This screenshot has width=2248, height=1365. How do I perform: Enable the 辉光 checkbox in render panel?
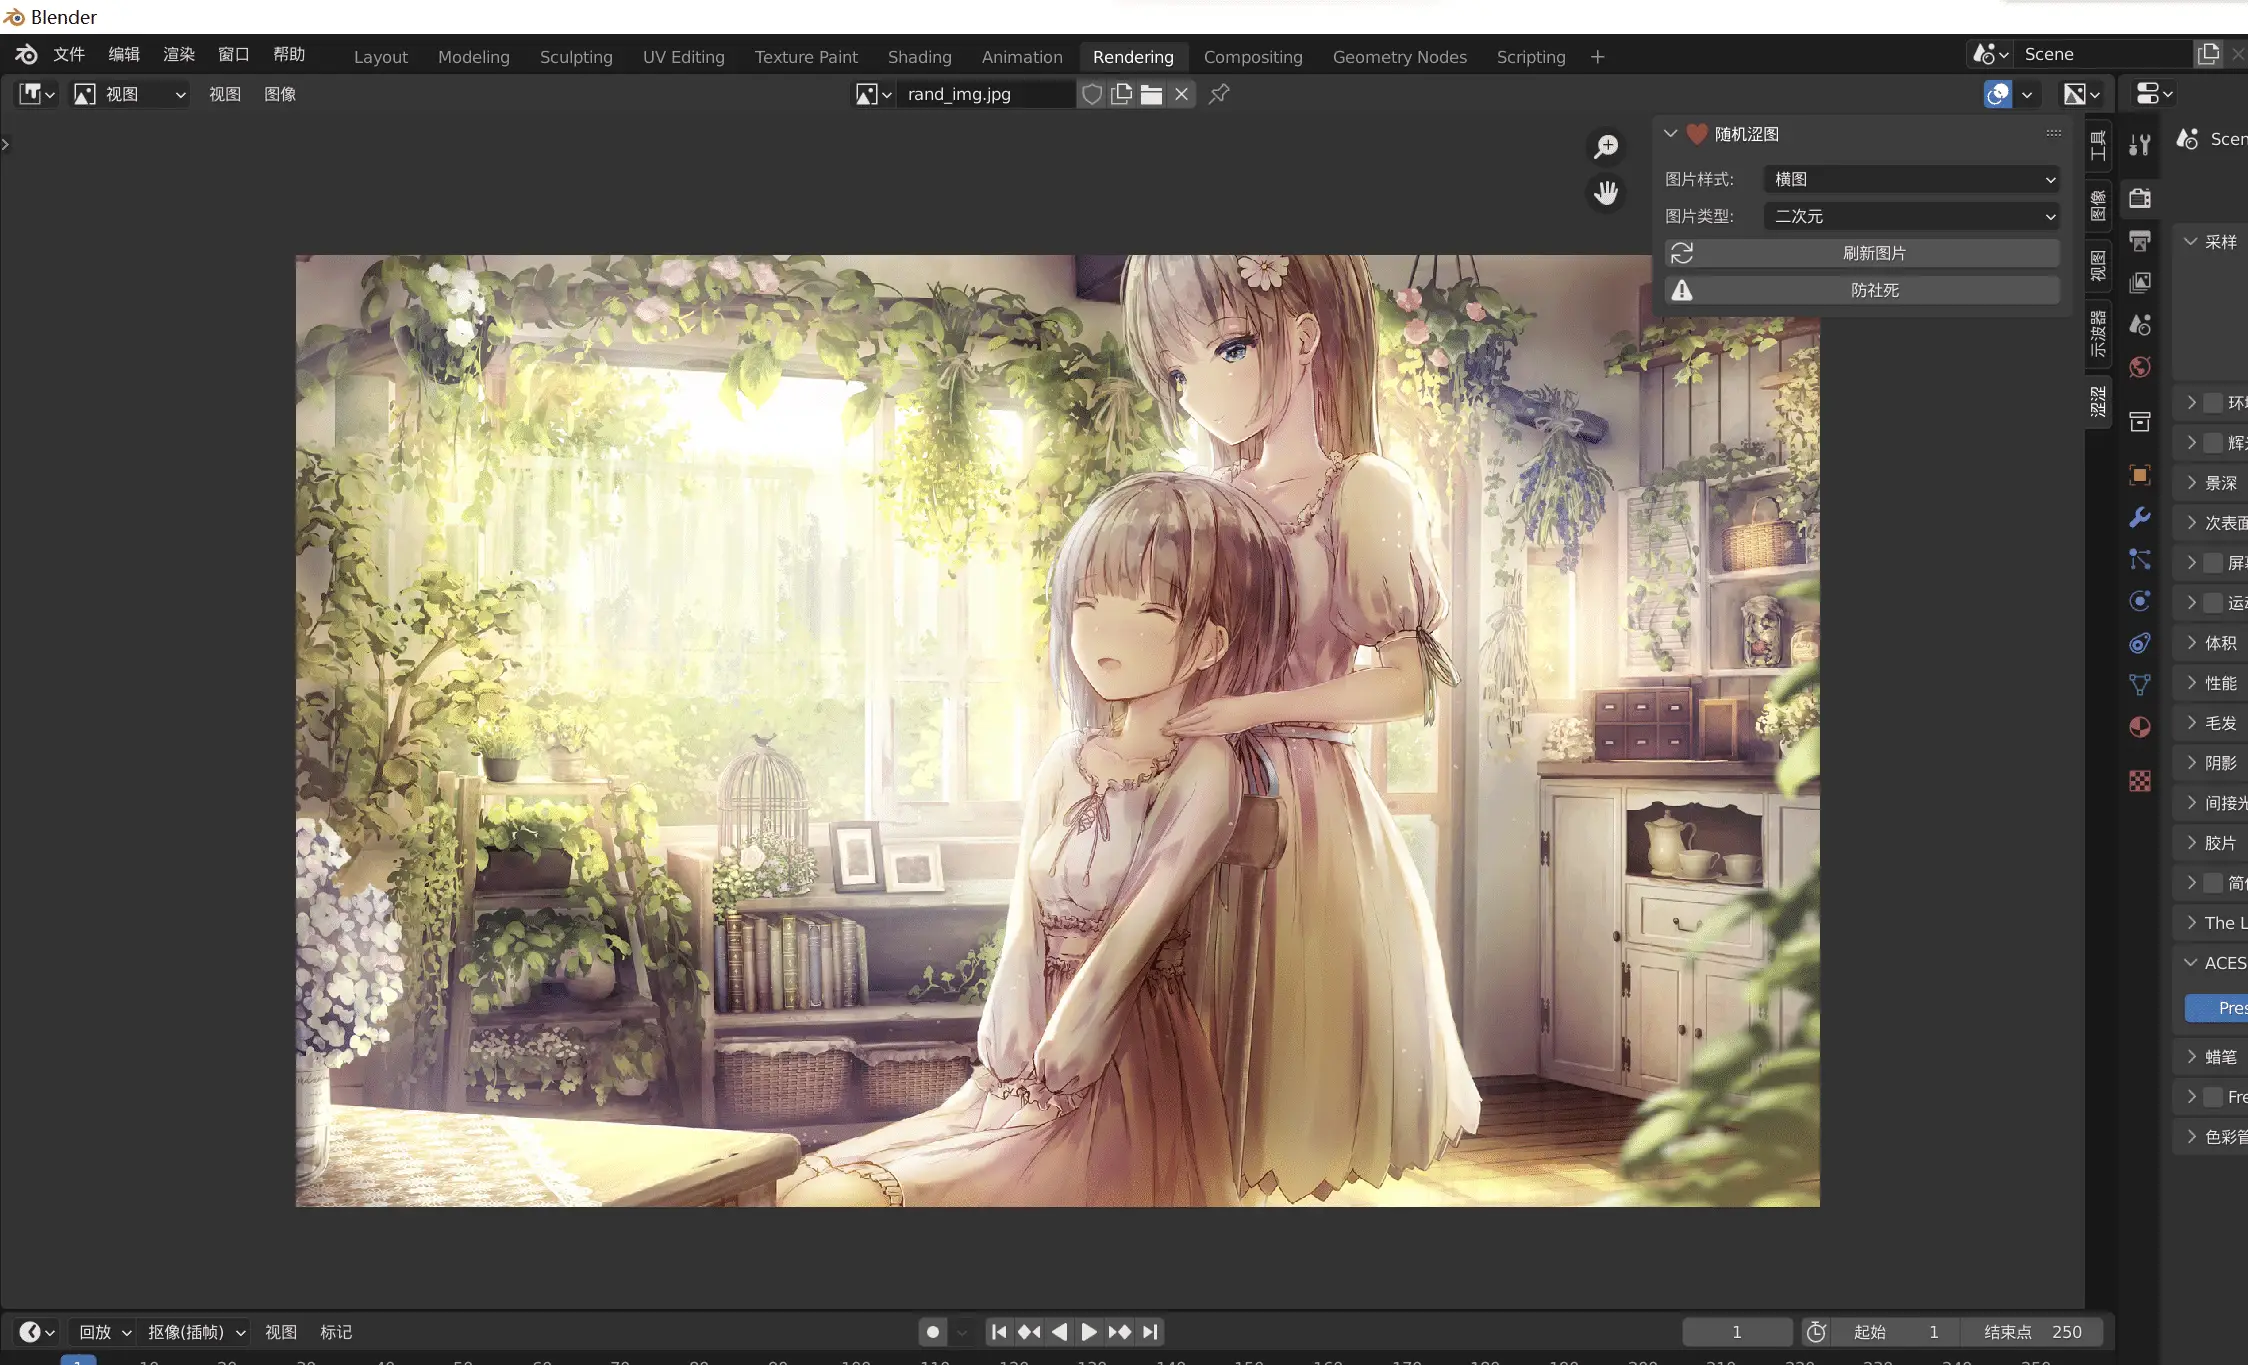[2213, 443]
